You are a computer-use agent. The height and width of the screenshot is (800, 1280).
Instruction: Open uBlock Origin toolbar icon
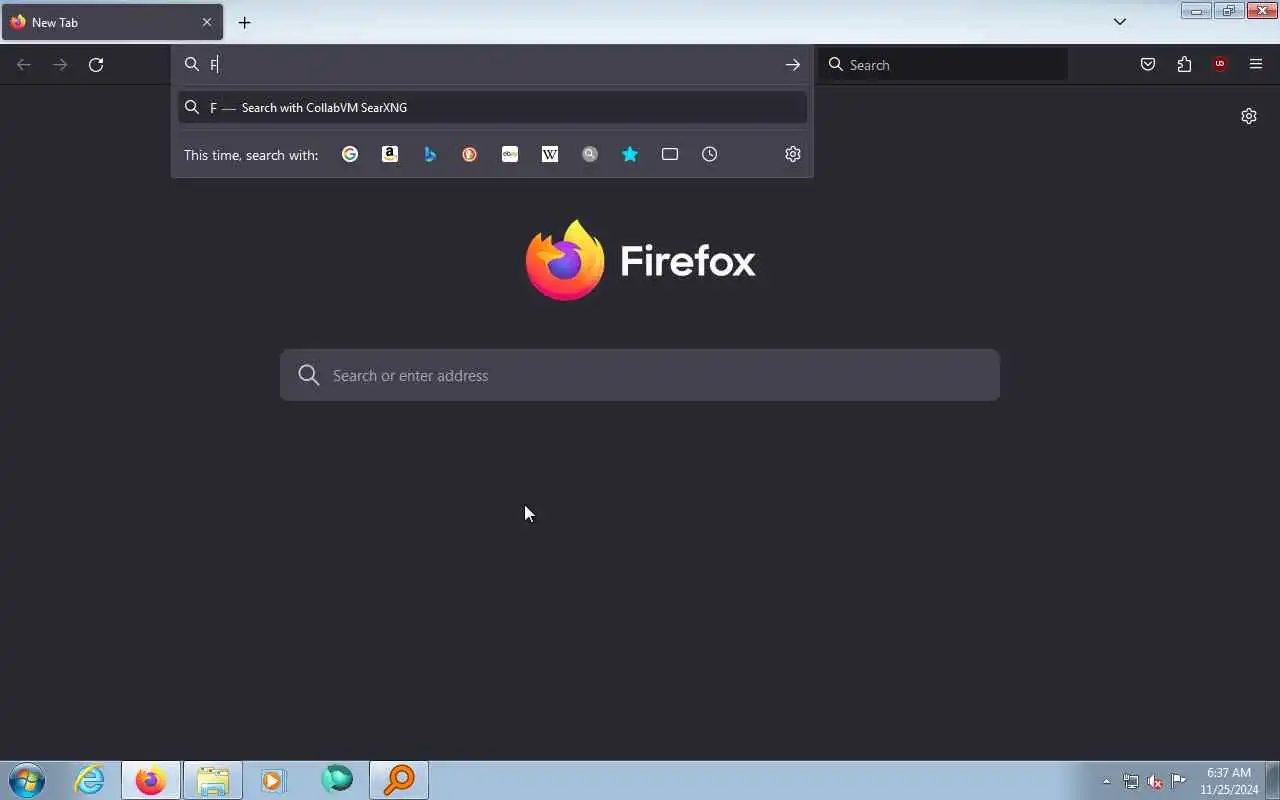[x=1220, y=65]
